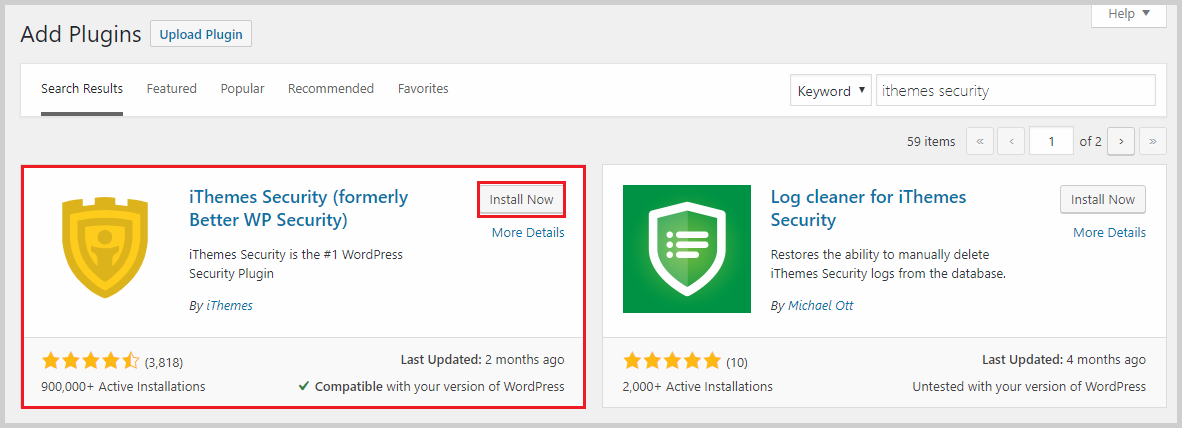Install iThemes Security with Install Now
Viewport: 1182px width, 428px height.
(x=522, y=200)
